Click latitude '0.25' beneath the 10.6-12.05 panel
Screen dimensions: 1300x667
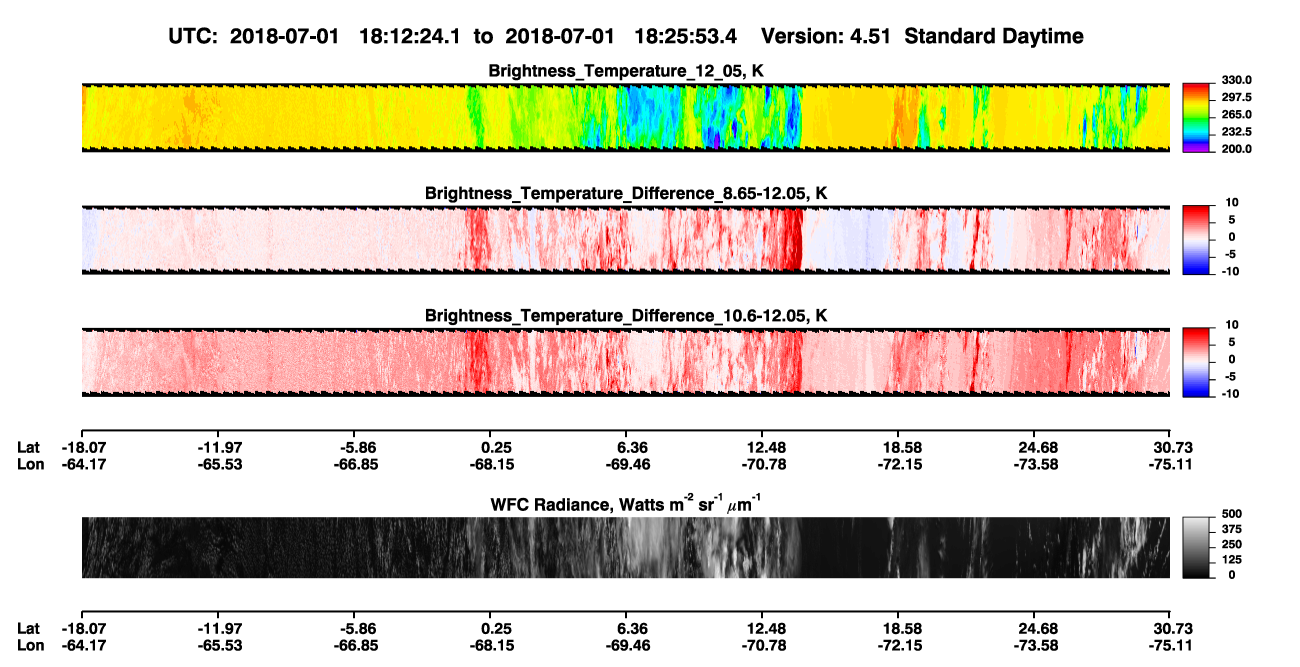coord(496,447)
